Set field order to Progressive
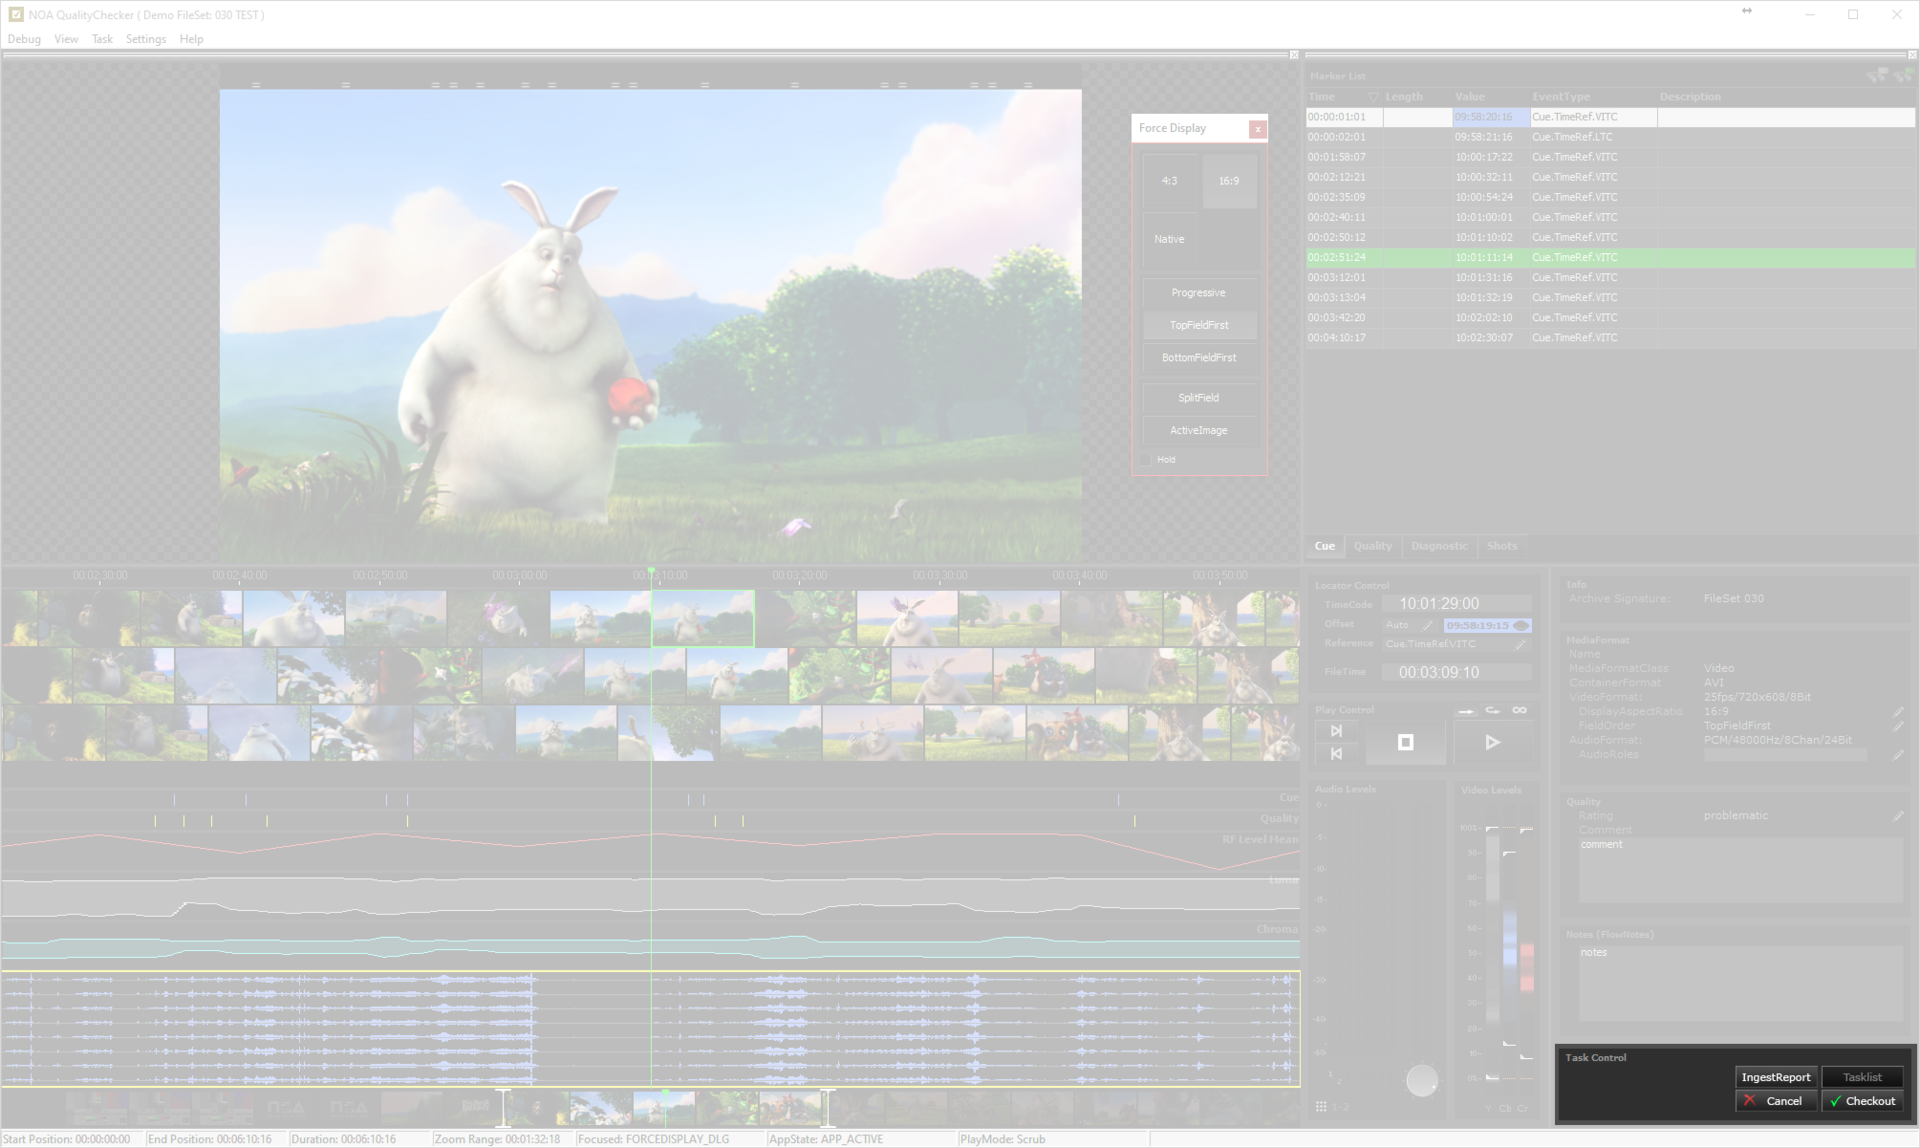This screenshot has height=1148, width=1920. pos(1199,293)
